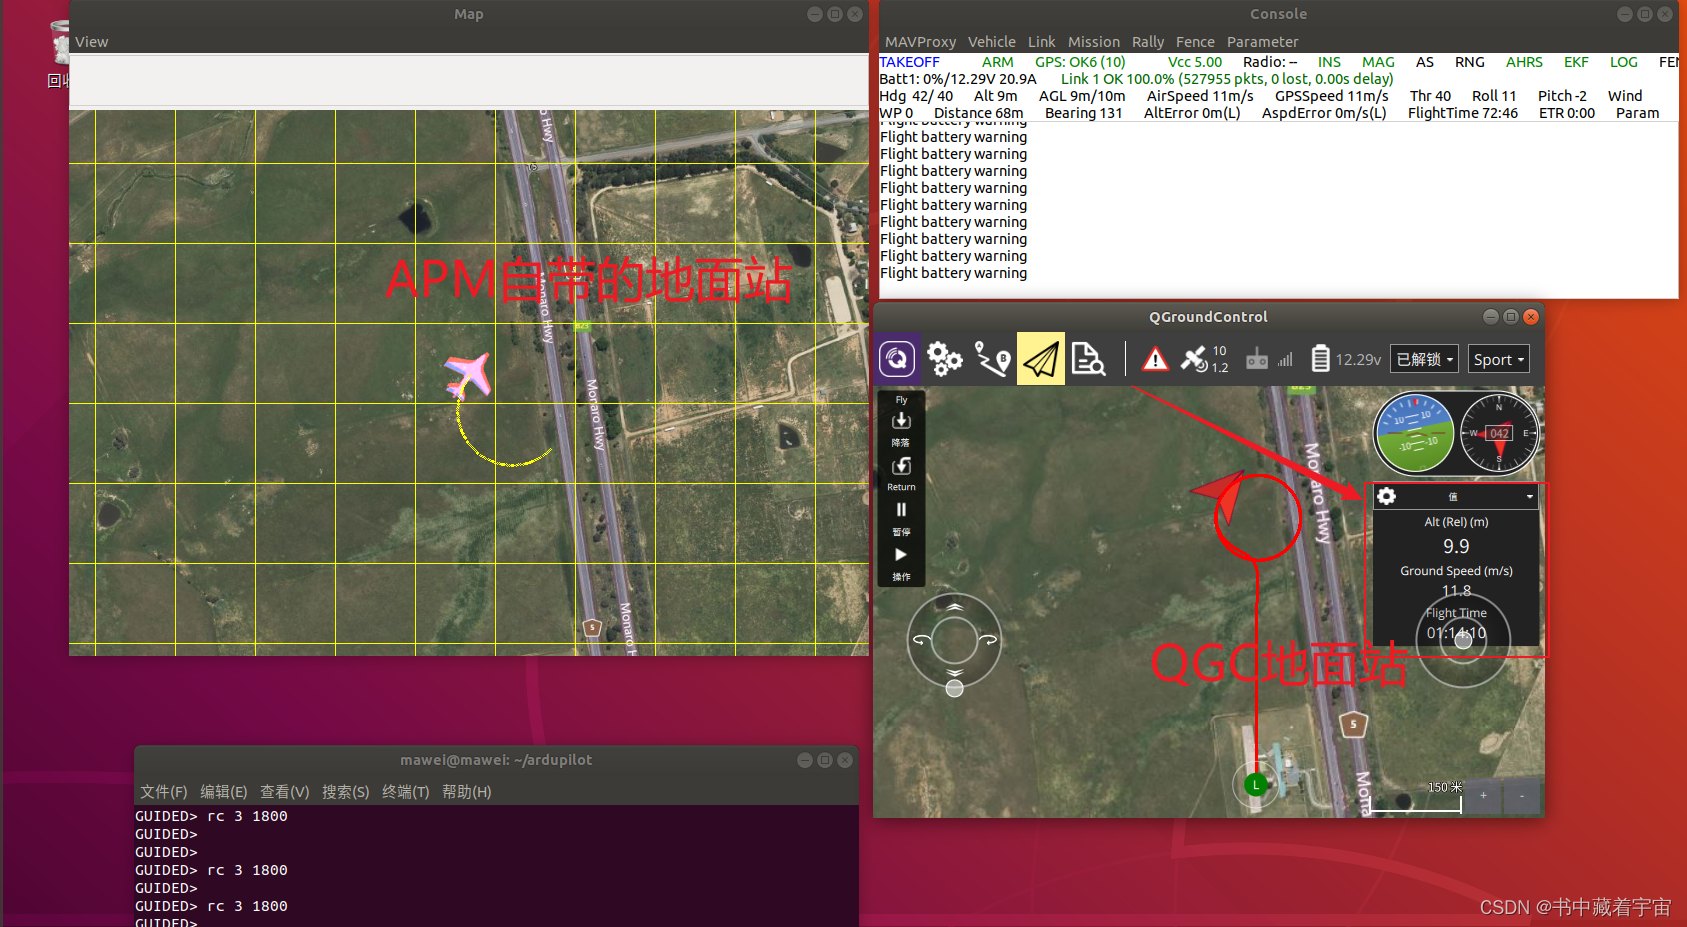Screen dimensions: 1687x927
Task: Open the armed state 已解锁 dropdown
Action: tap(1424, 359)
